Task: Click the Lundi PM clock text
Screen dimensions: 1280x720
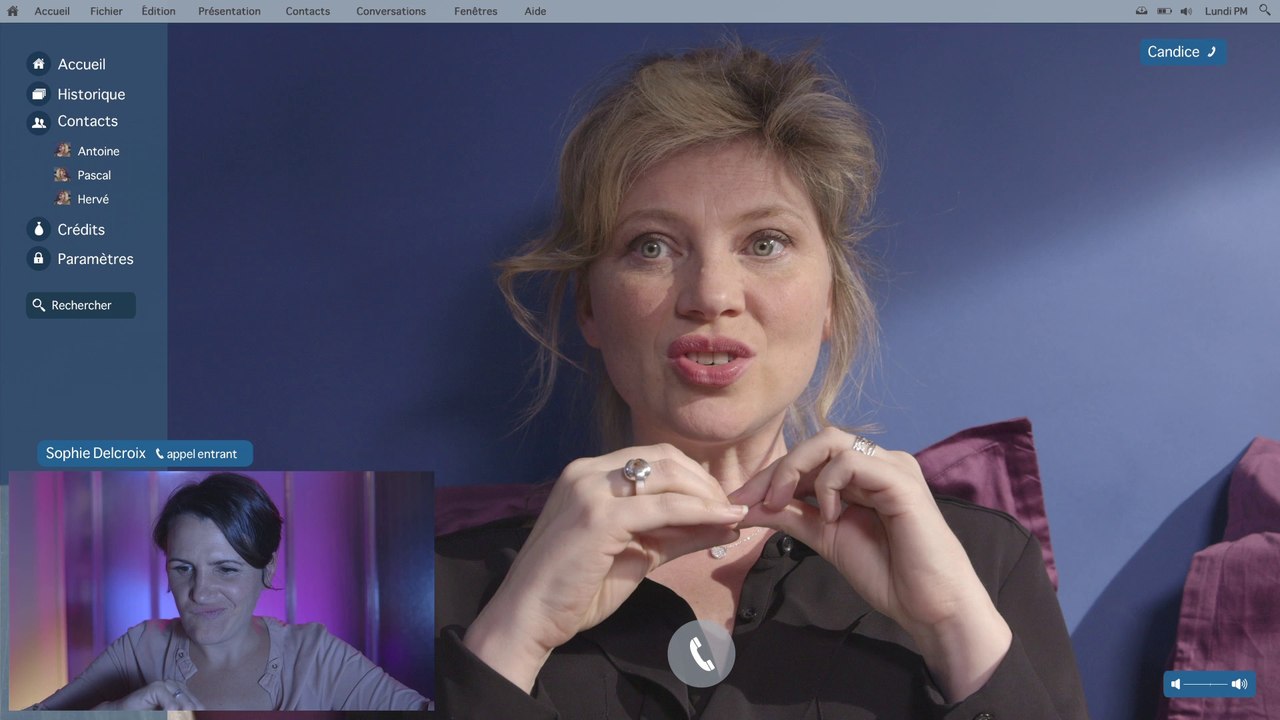Action: [1226, 11]
